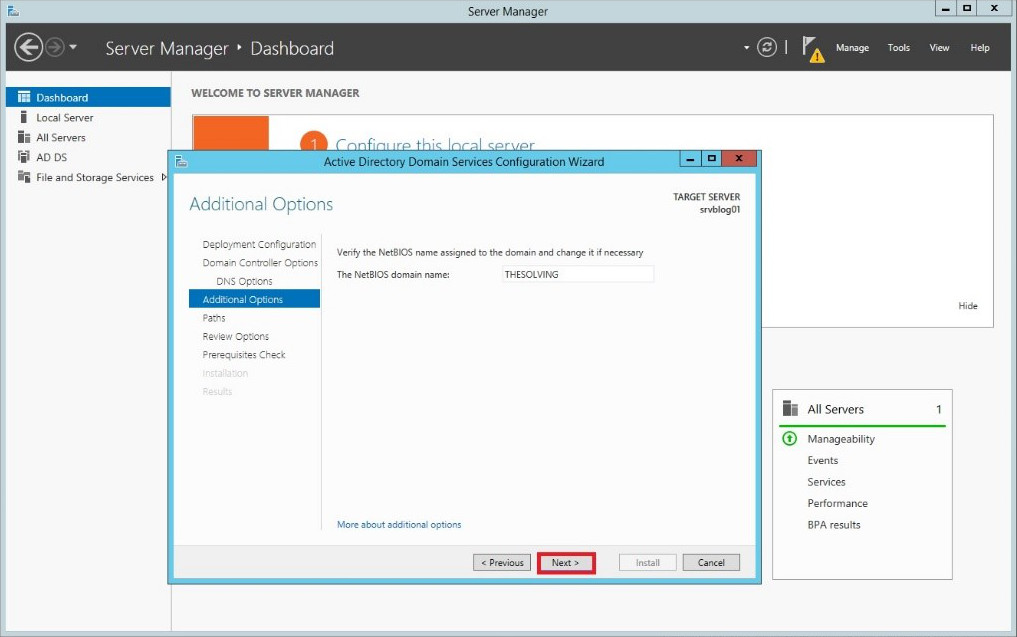Click the NetBIOS domain name field
1017x637 pixels.
click(x=577, y=274)
